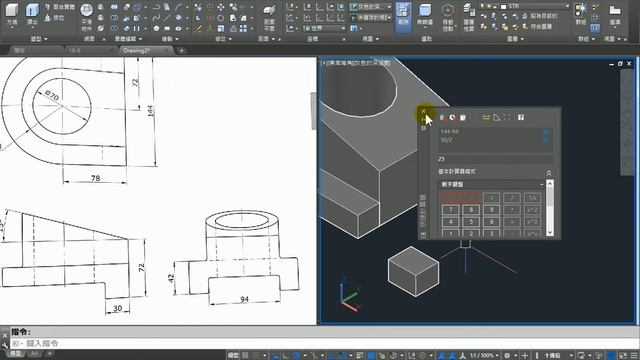
Task: Click the calculator angle measurement icon
Action: click(496, 118)
